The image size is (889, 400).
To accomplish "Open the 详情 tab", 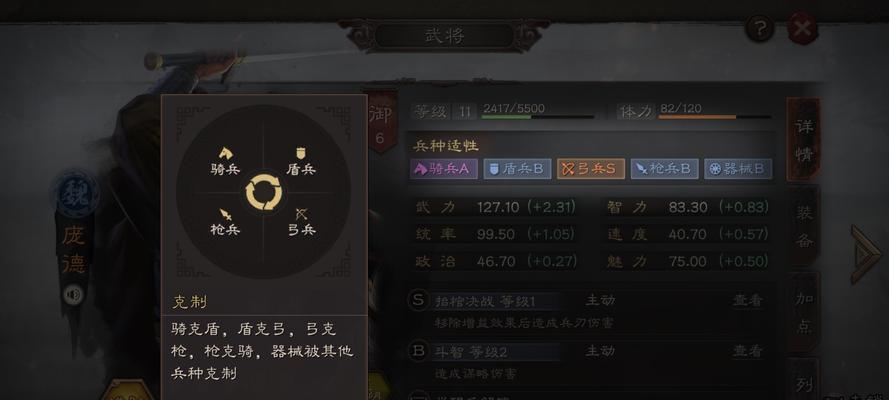I will click(x=804, y=139).
